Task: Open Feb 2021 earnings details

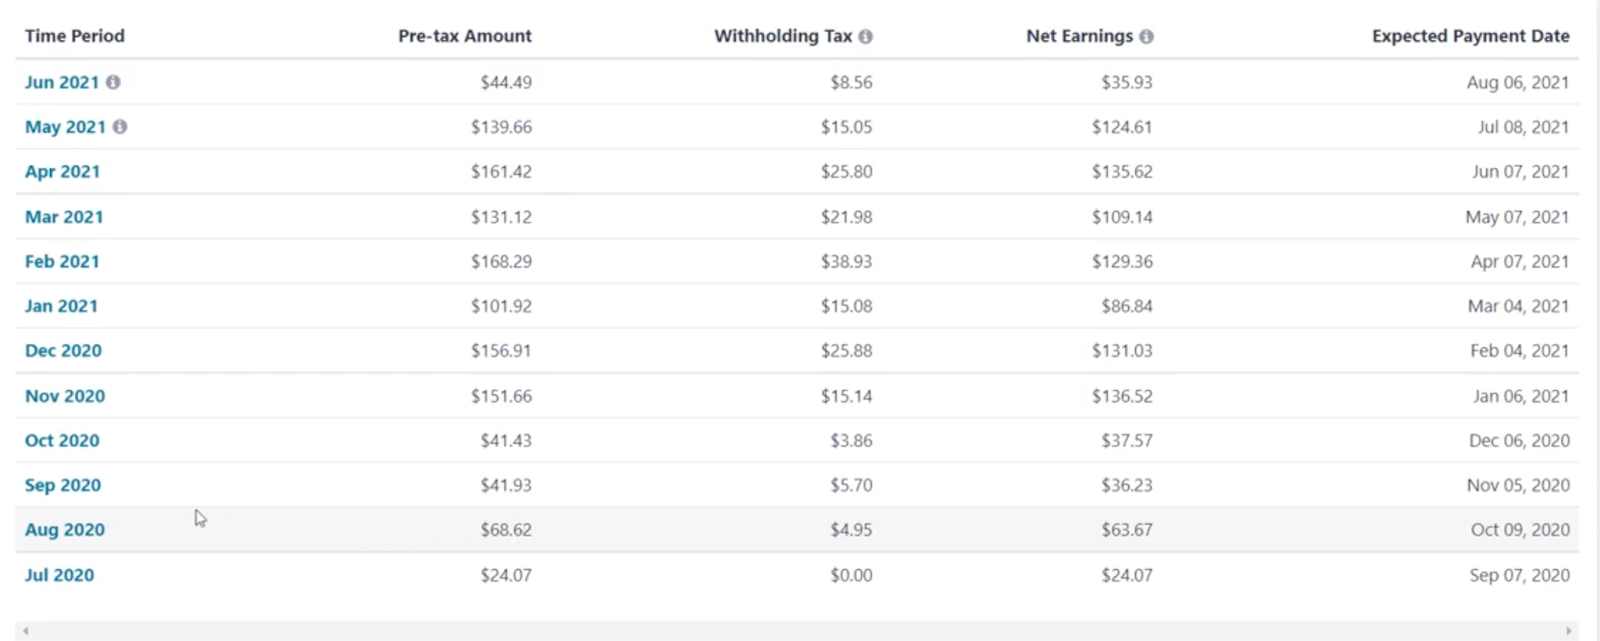Action: click(62, 261)
